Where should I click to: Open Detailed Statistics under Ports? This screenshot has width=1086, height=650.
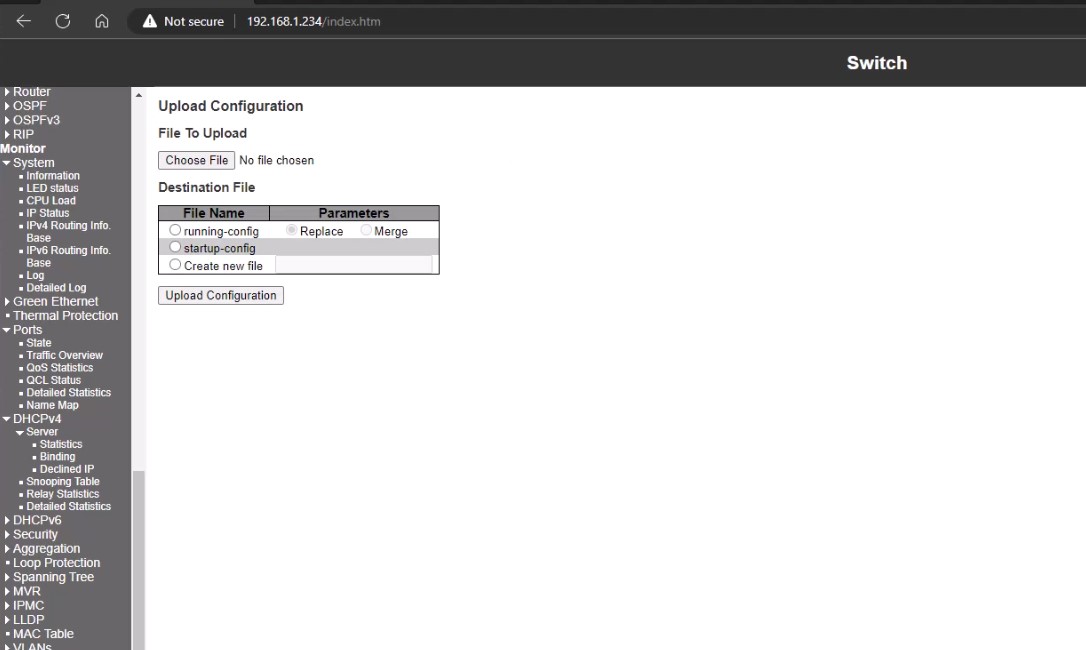click(x=69, y=393)
